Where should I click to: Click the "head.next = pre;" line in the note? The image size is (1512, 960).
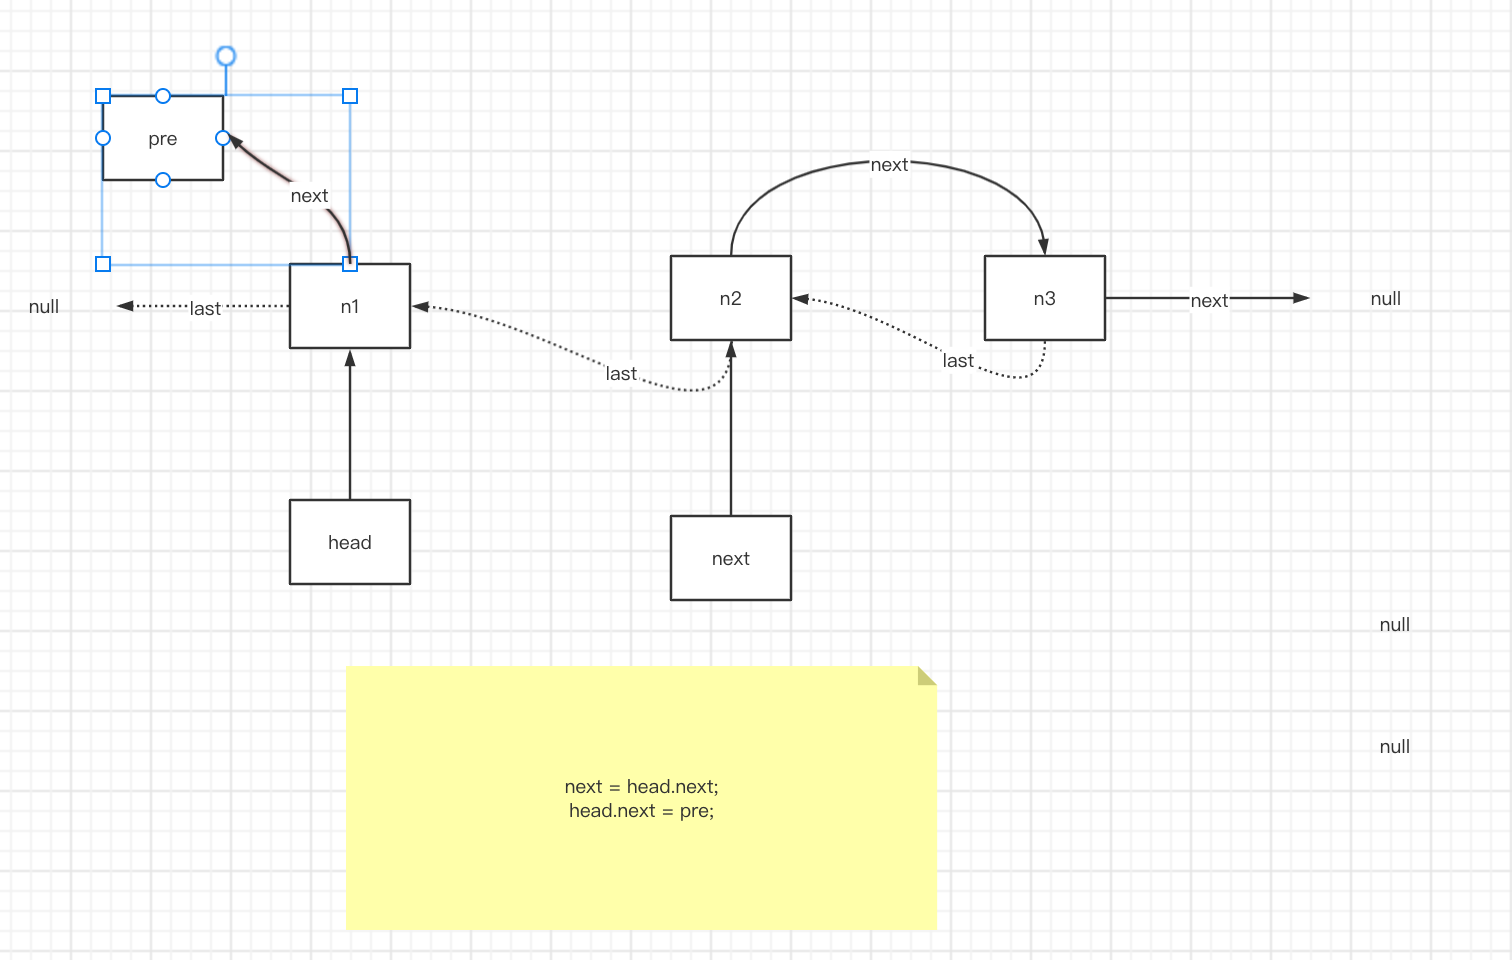tap(642, 811)
